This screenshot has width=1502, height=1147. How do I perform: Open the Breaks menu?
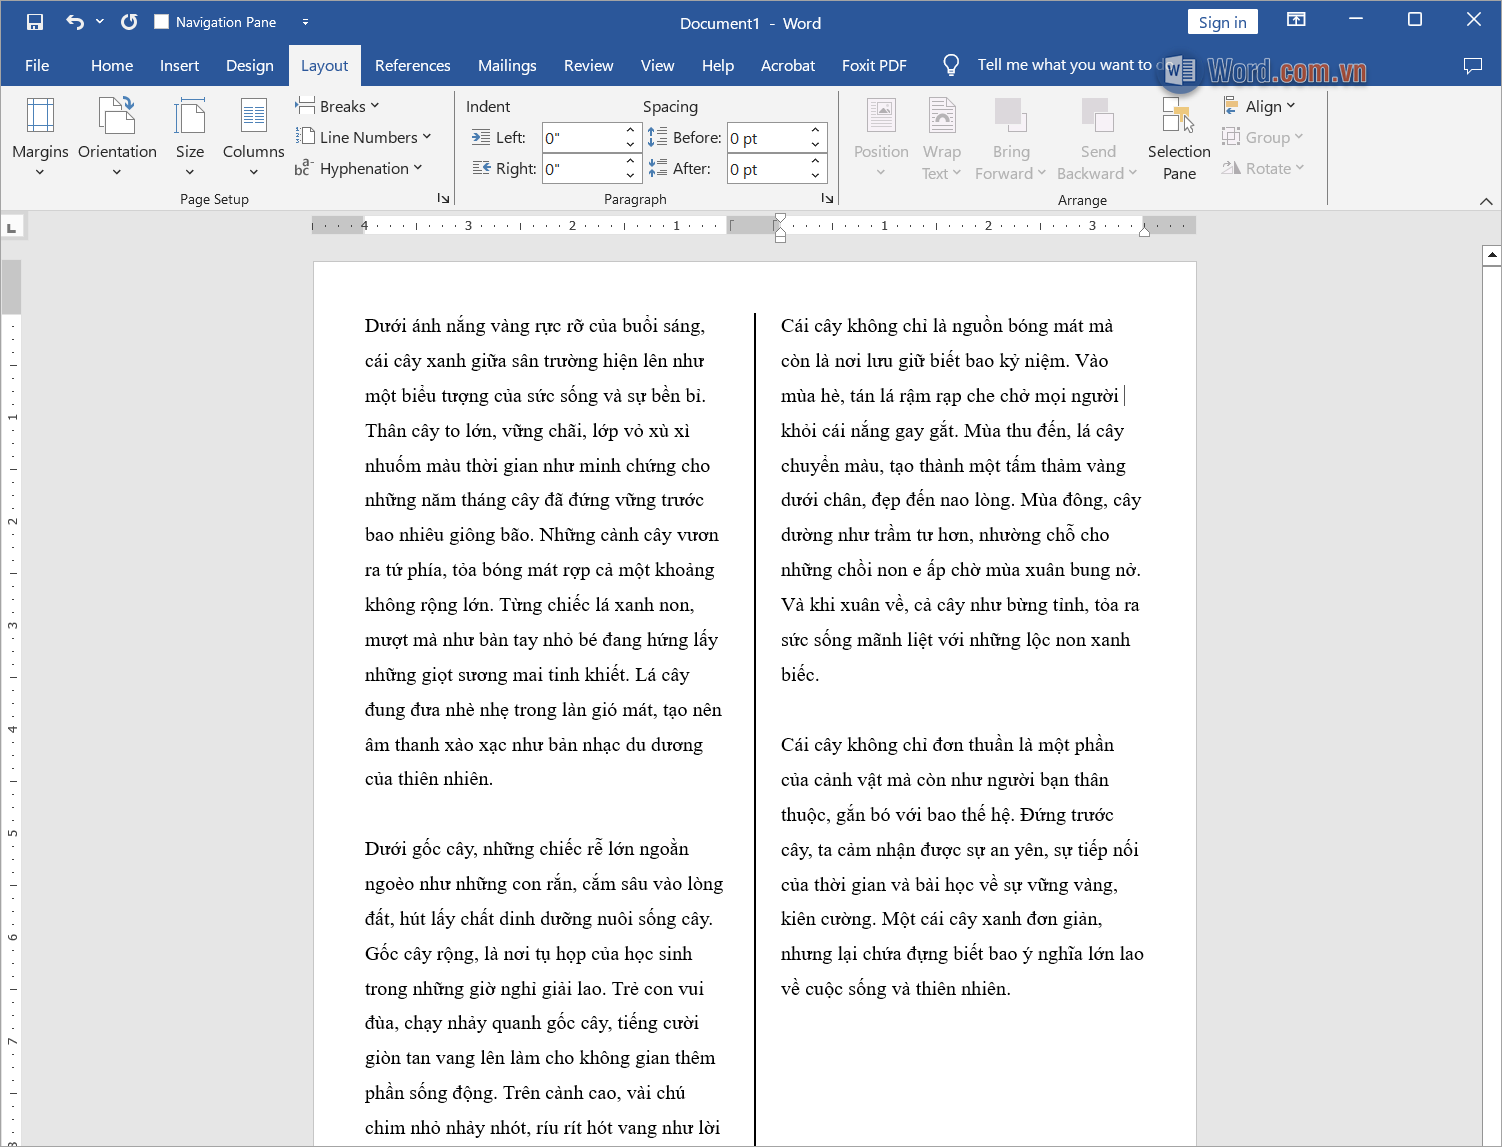(x=338, y=106)
